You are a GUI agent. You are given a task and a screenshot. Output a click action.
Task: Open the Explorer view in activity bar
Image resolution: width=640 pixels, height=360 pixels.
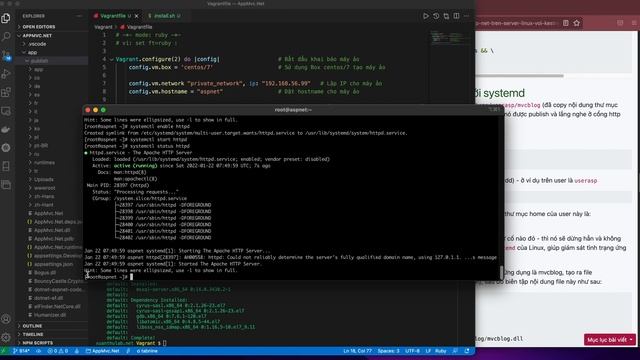[x=6, y=18]
